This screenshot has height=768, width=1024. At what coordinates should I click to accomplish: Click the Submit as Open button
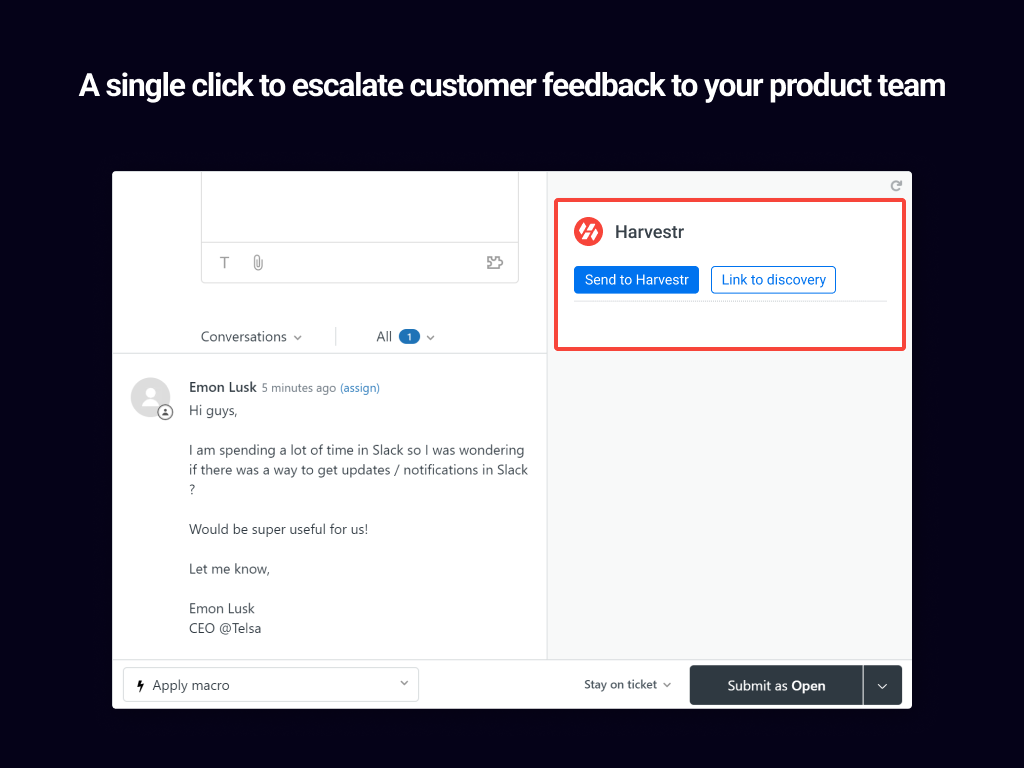(776, 686)
